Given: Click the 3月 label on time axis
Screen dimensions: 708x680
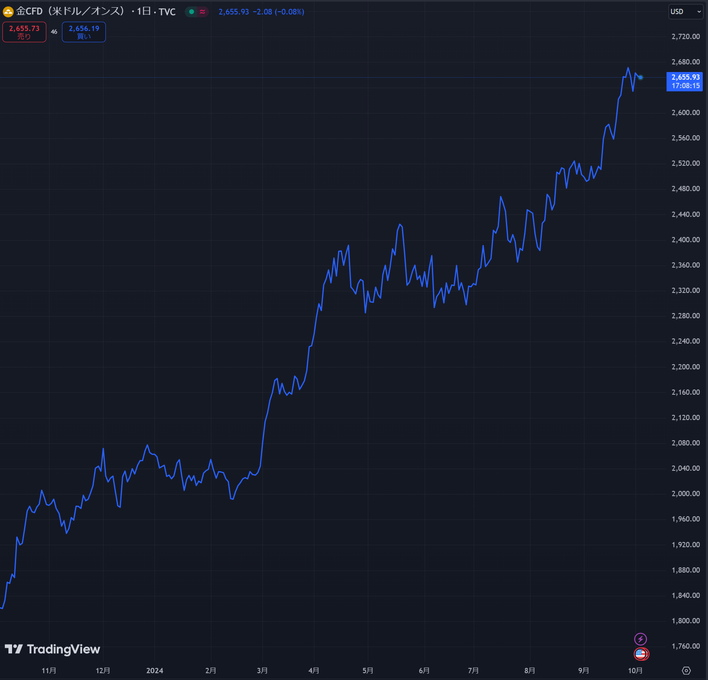Looking at the screenshot, I should pos(264,671).
